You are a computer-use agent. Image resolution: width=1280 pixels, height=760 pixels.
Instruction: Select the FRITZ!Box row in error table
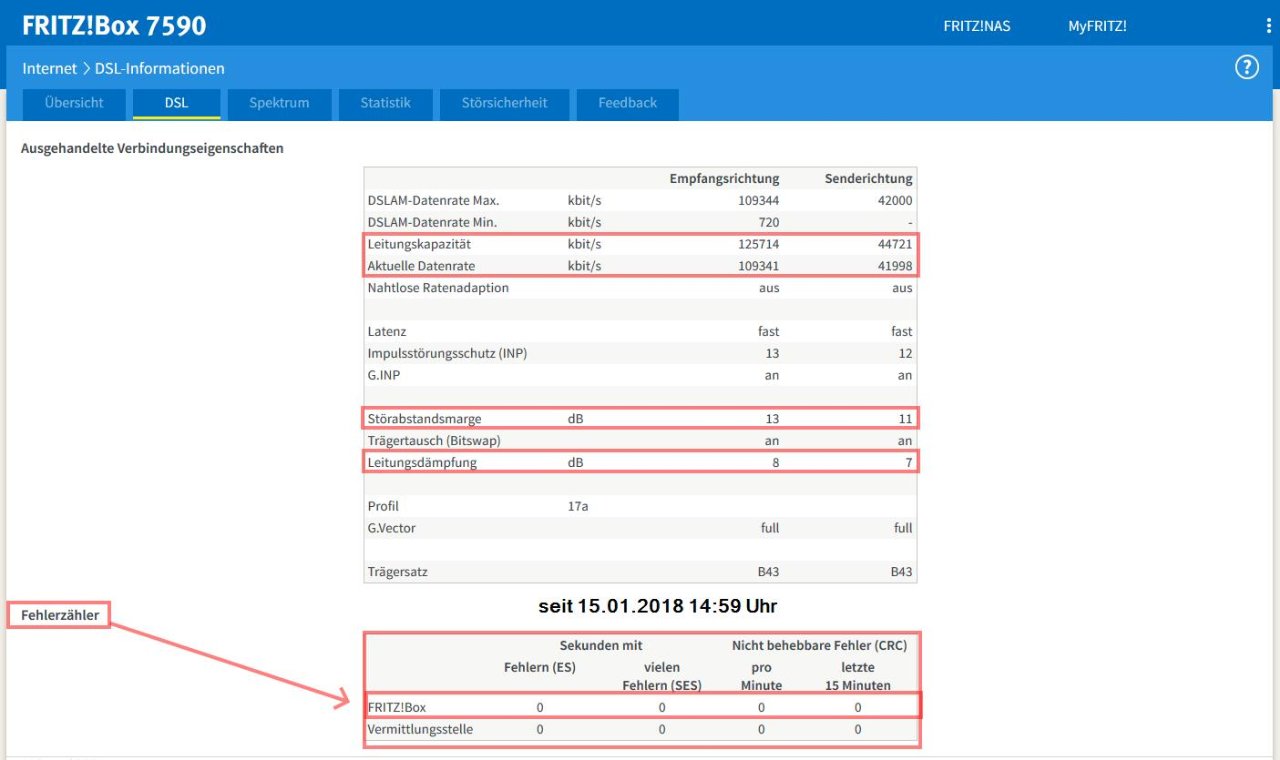642,707
